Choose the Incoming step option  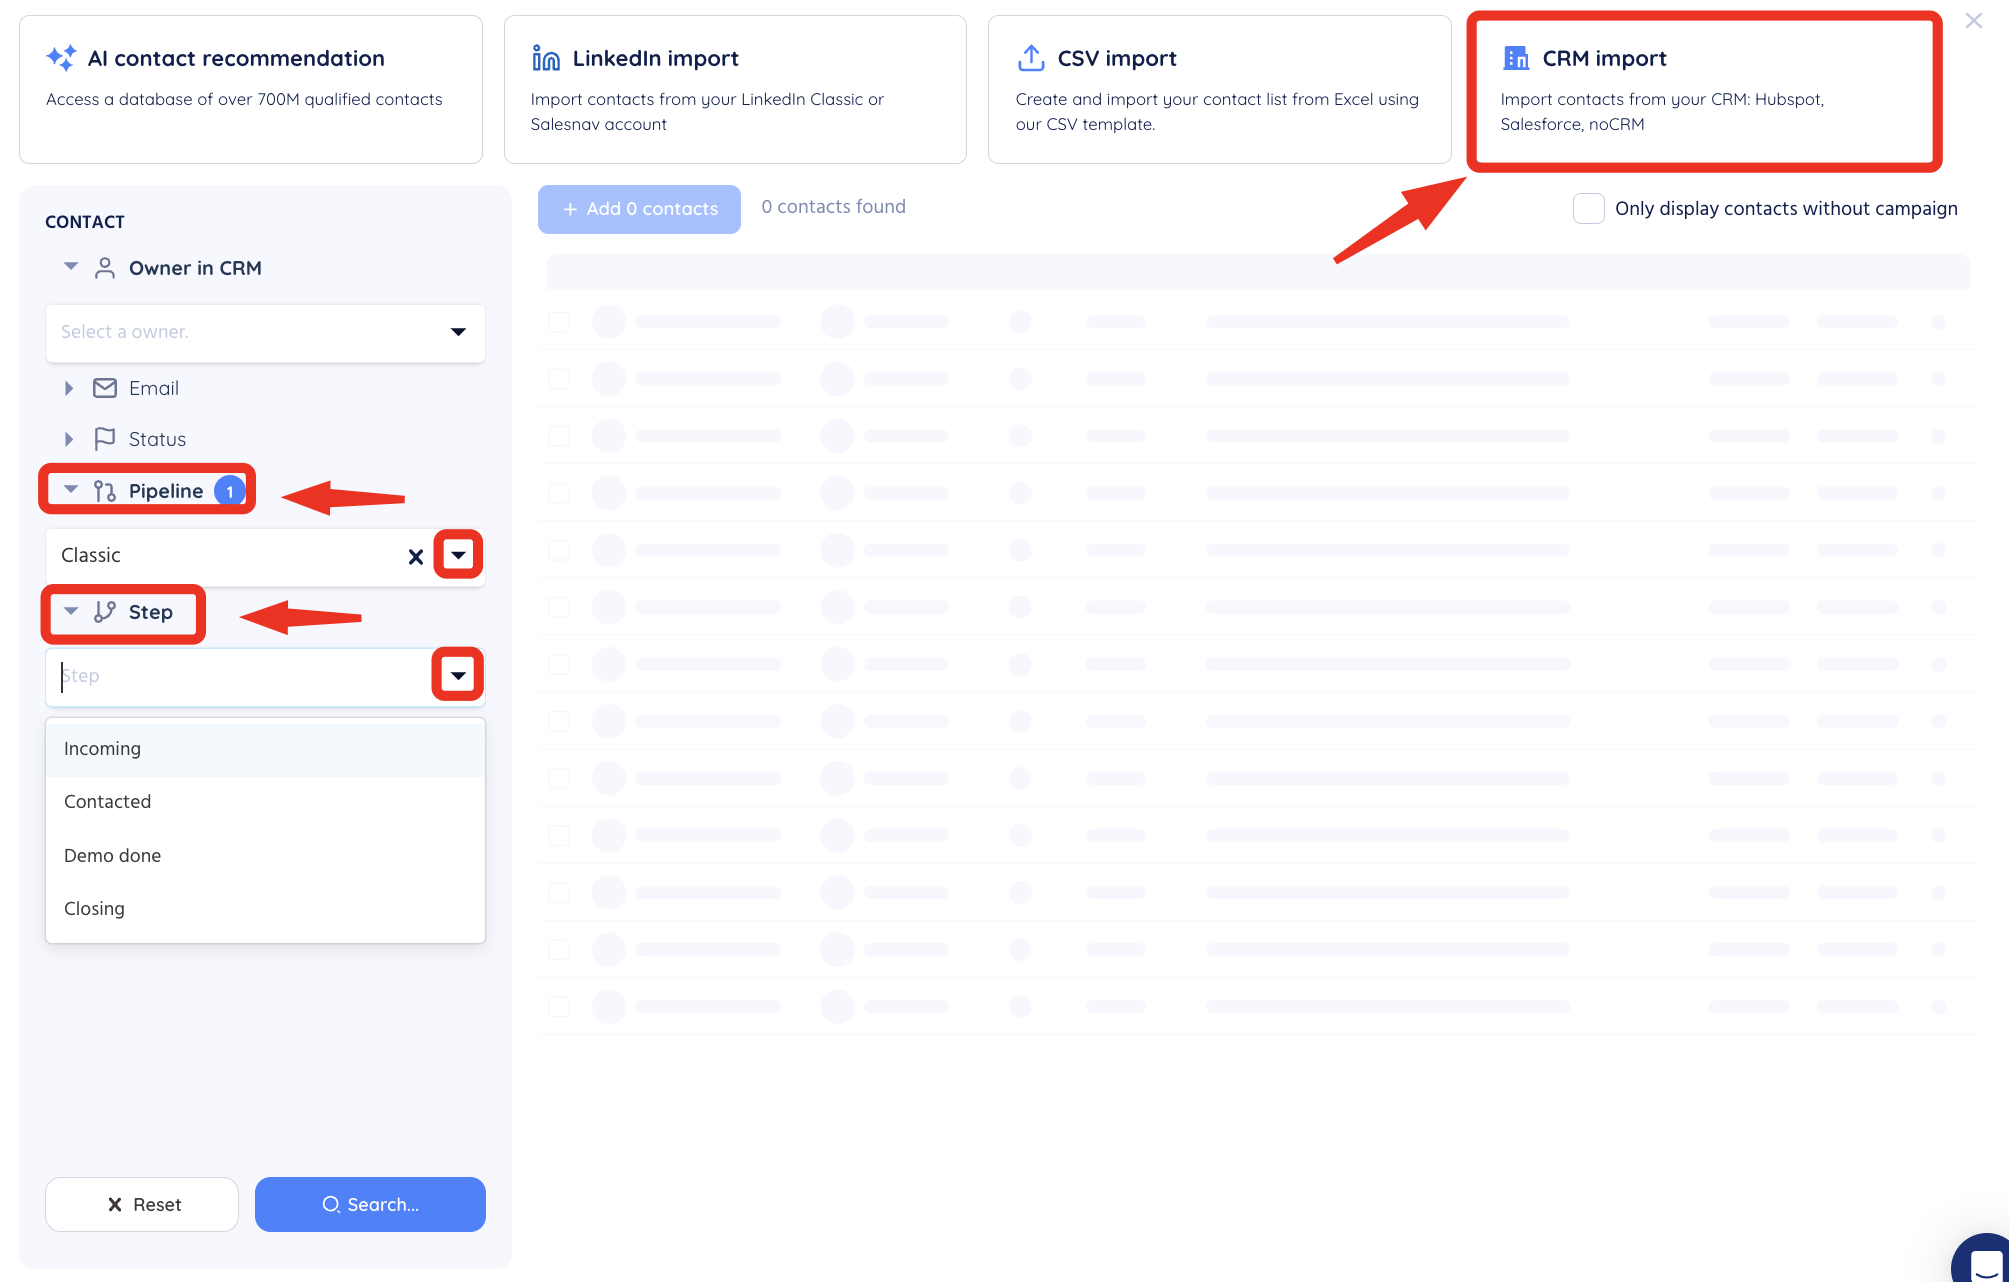[x=265, y=749]
